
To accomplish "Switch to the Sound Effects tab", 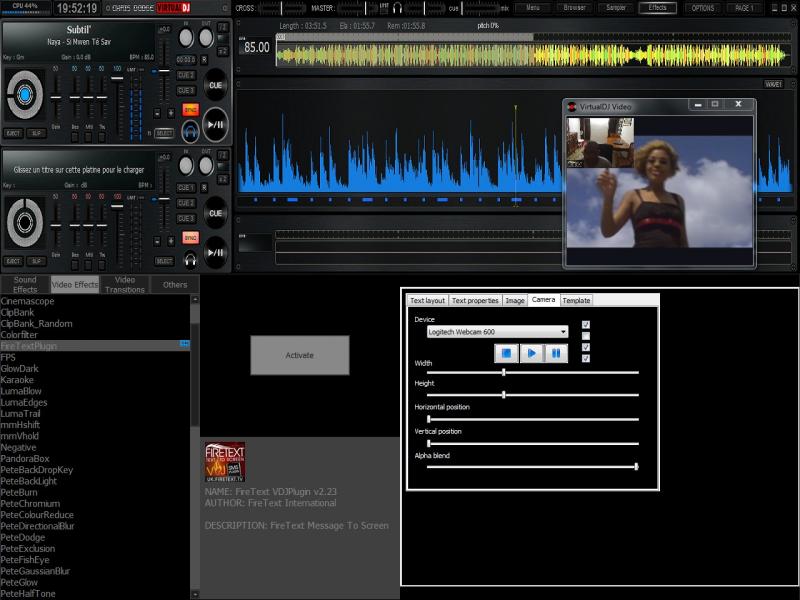I will pyautogui.click(x=25, y=285).
